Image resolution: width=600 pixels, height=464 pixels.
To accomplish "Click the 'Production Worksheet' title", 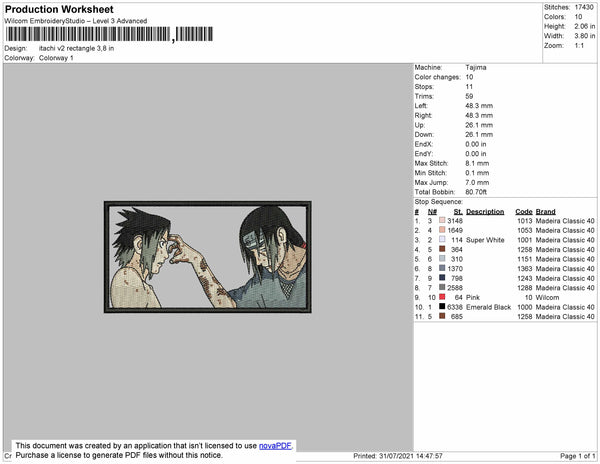I will tap(59, 10).
